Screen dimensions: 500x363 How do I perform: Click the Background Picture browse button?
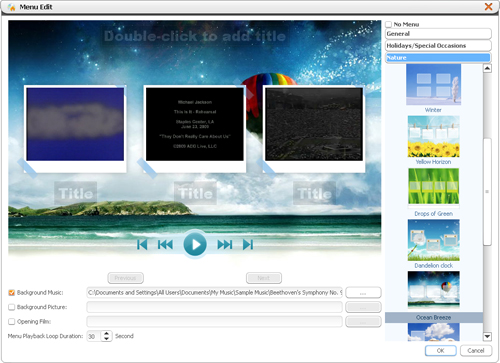tap(363, 307)
